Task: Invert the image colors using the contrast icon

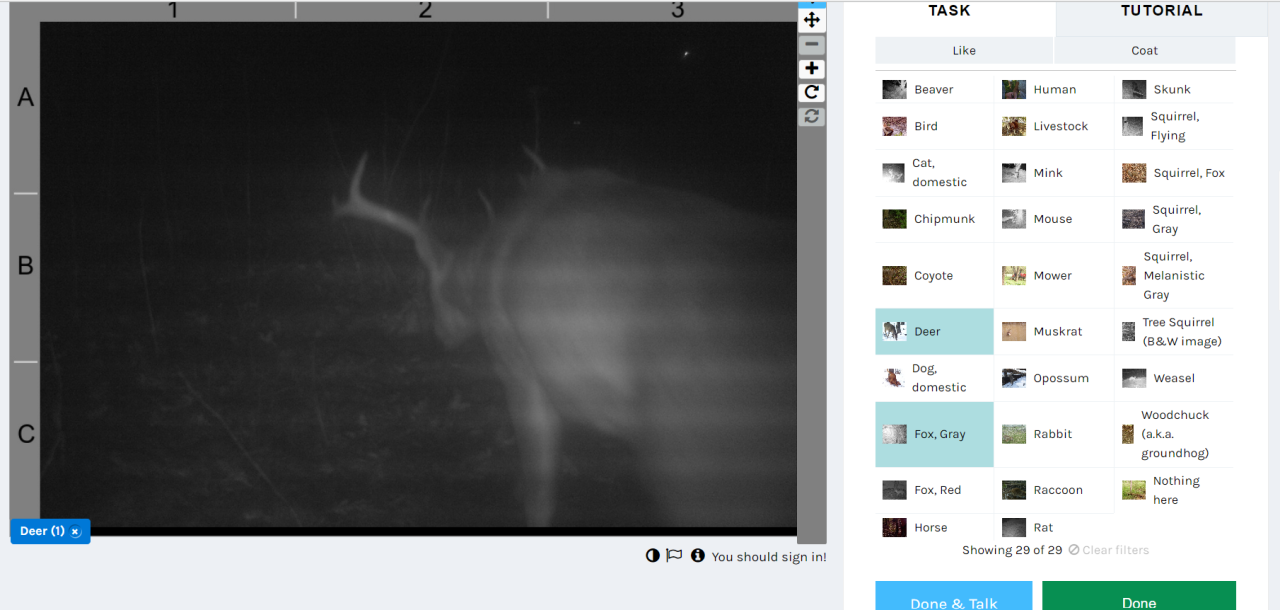Action: tap(653, 556)
